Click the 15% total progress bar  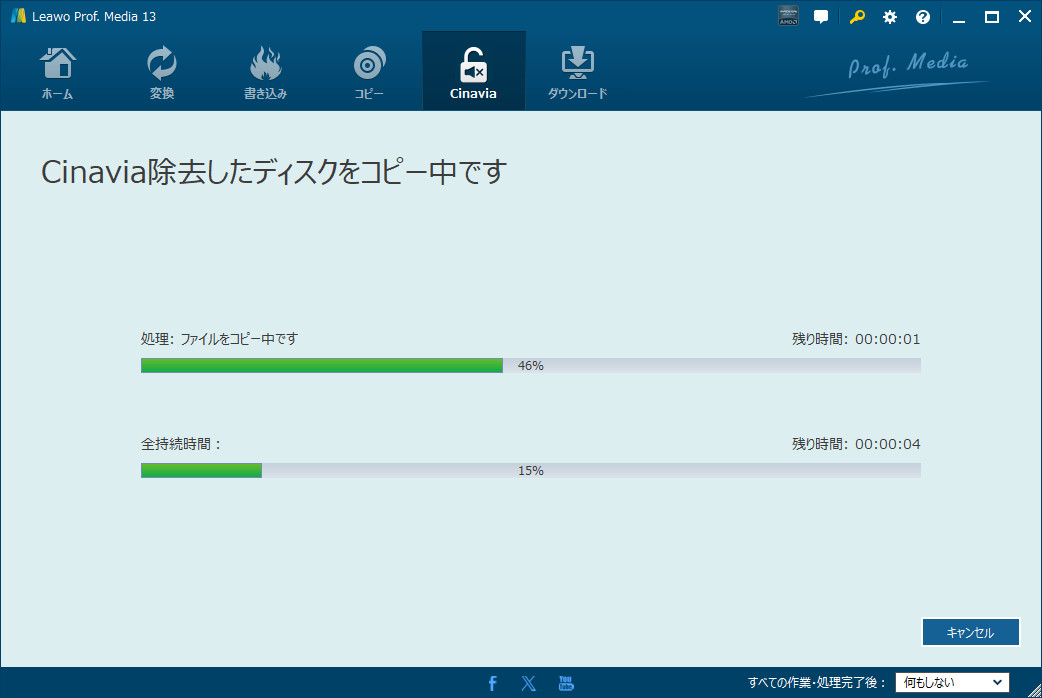click(x=530, y=470)
